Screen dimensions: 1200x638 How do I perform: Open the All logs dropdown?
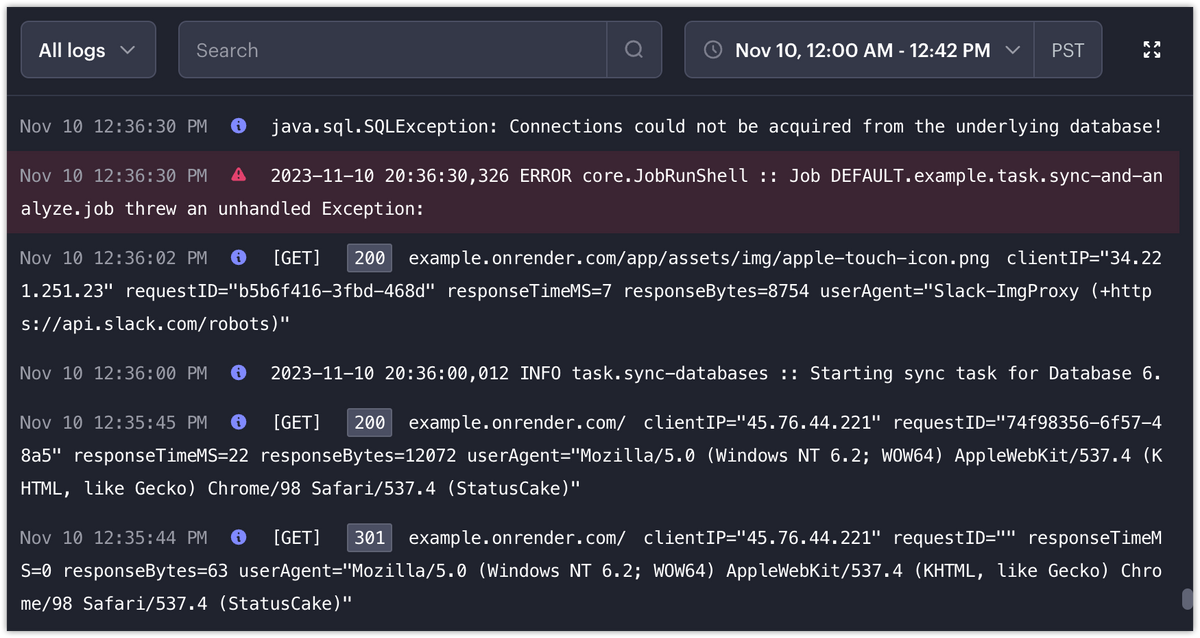coord(88,50)
